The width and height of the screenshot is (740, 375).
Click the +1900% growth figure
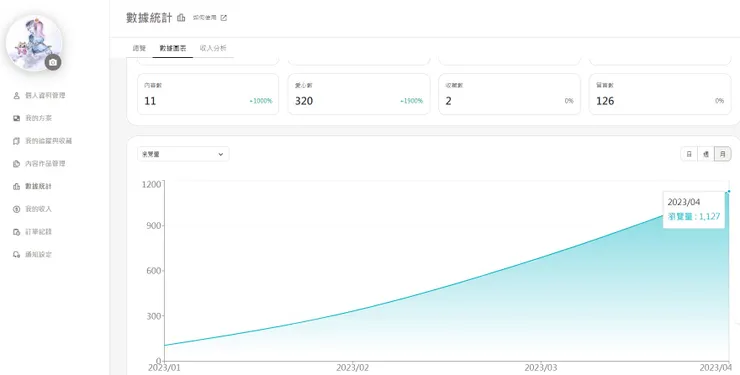coord(411,101)
